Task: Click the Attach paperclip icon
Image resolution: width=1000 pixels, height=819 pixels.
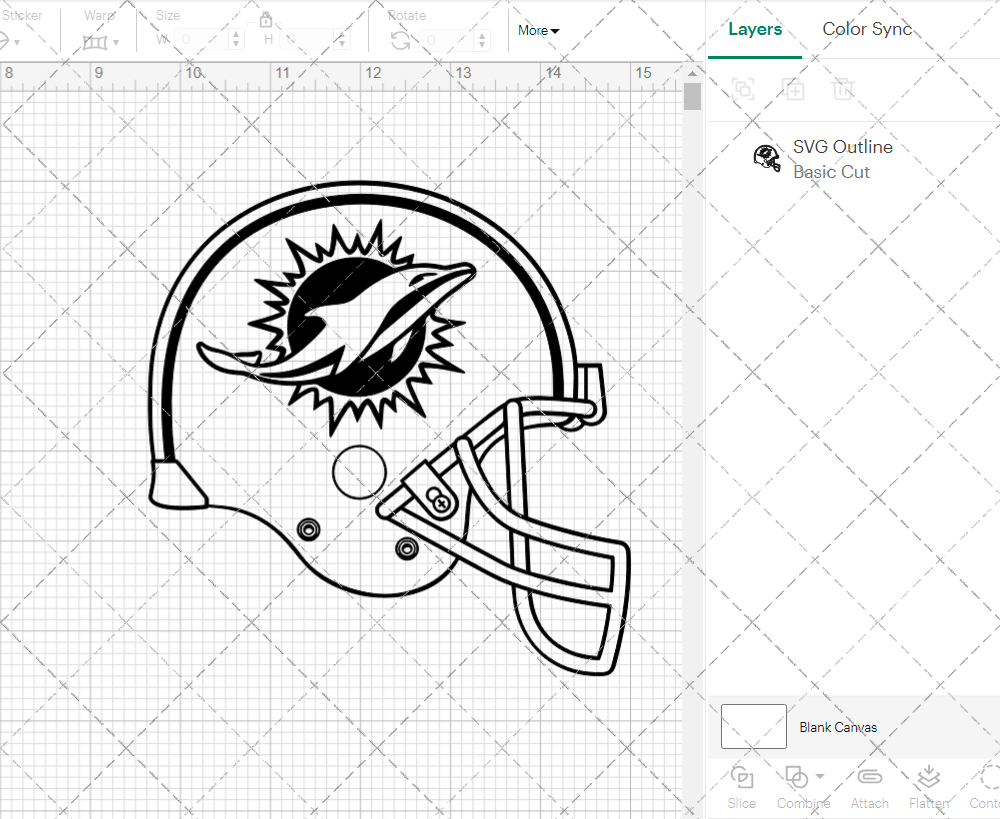Action: click(x=869, y=778)
